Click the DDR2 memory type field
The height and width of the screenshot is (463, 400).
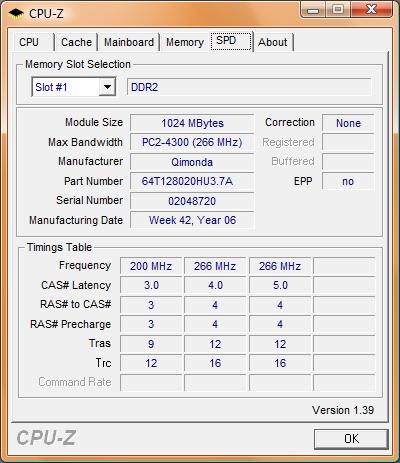pos(249,87)
